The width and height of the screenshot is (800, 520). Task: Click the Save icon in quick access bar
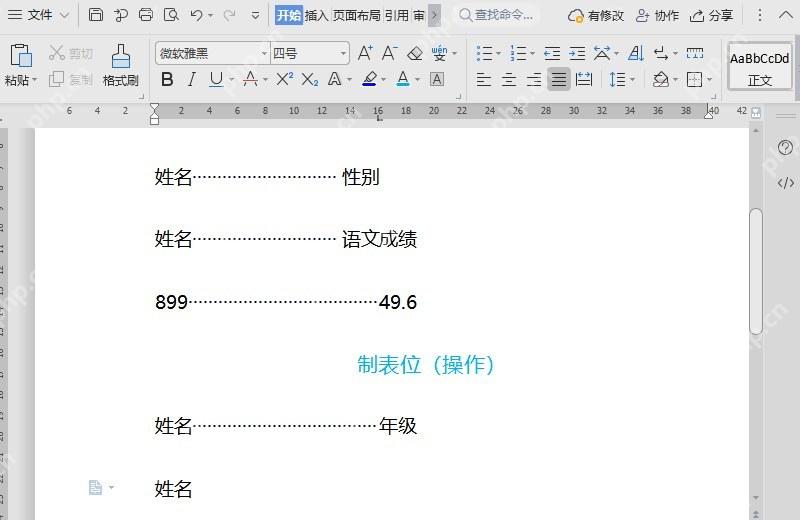coord(95,15)
